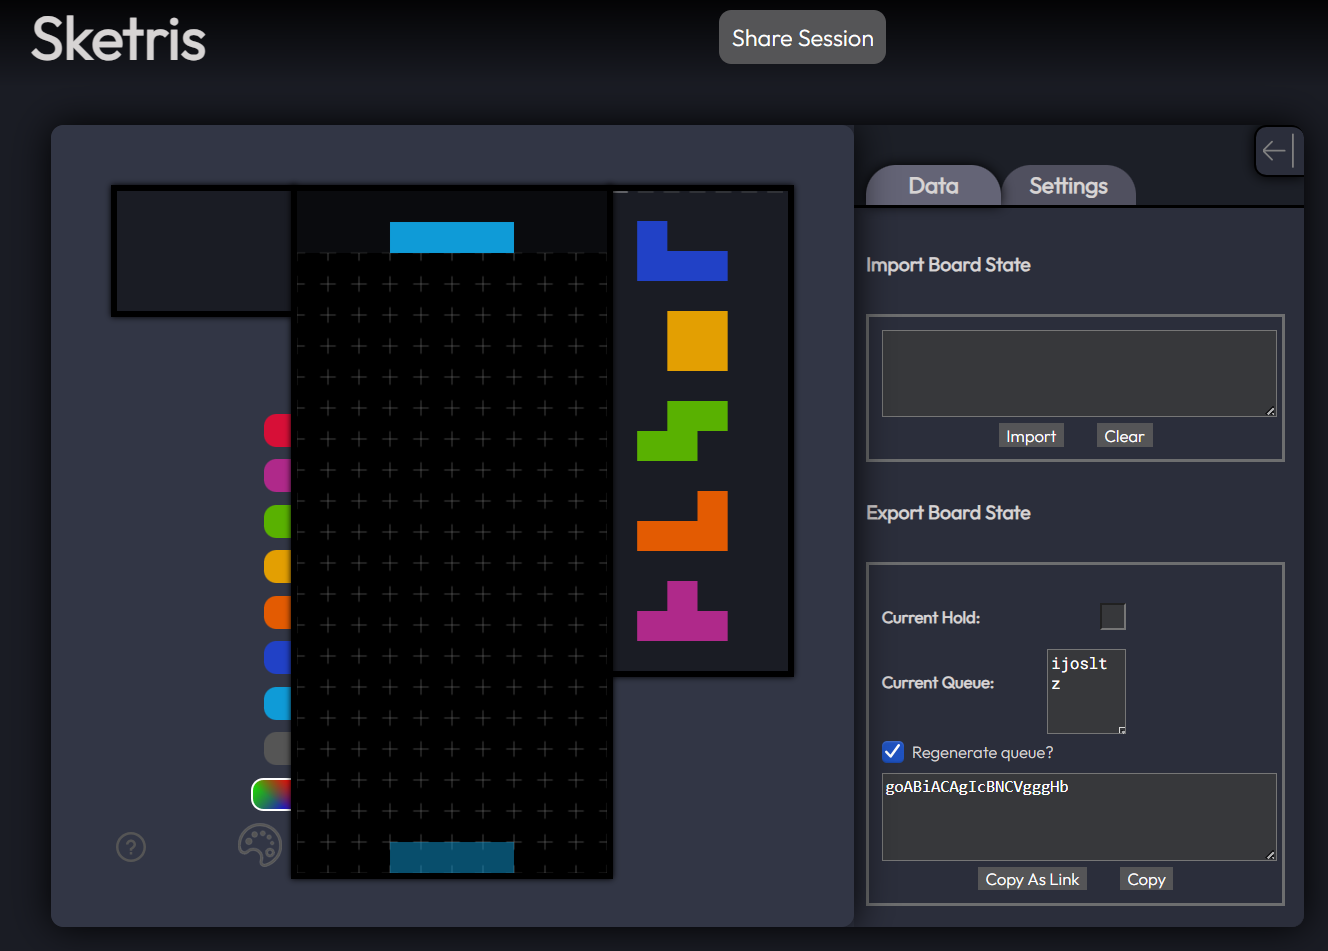Choose the rainbow multicolor swatch
The image size is (1328, 951).
pyautogui.click(x=272, y=794)
